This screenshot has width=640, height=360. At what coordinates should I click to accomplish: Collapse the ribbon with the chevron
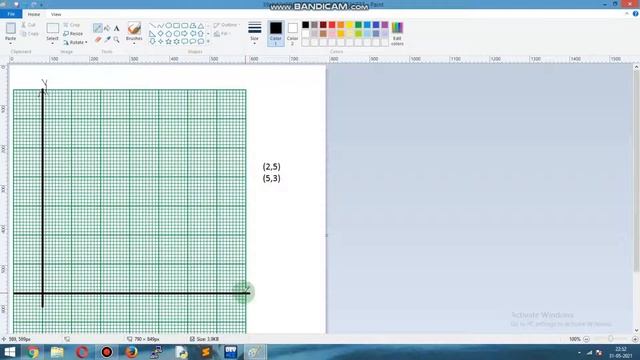[627, 14]
